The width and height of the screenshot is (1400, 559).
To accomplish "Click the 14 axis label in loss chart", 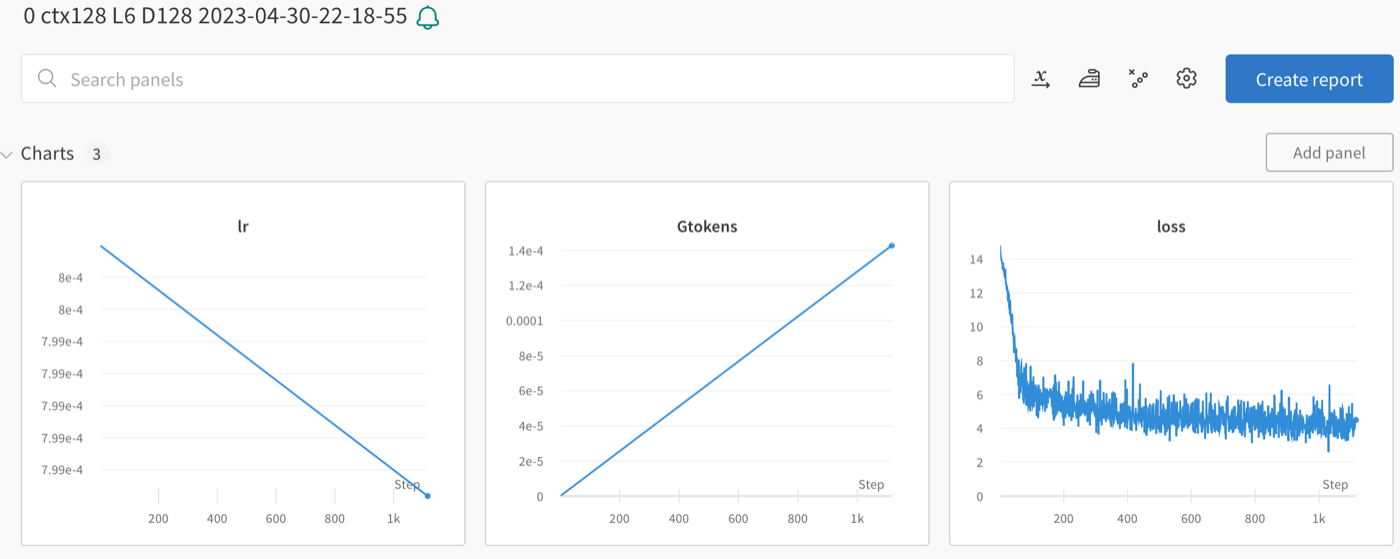I will 977,259.
